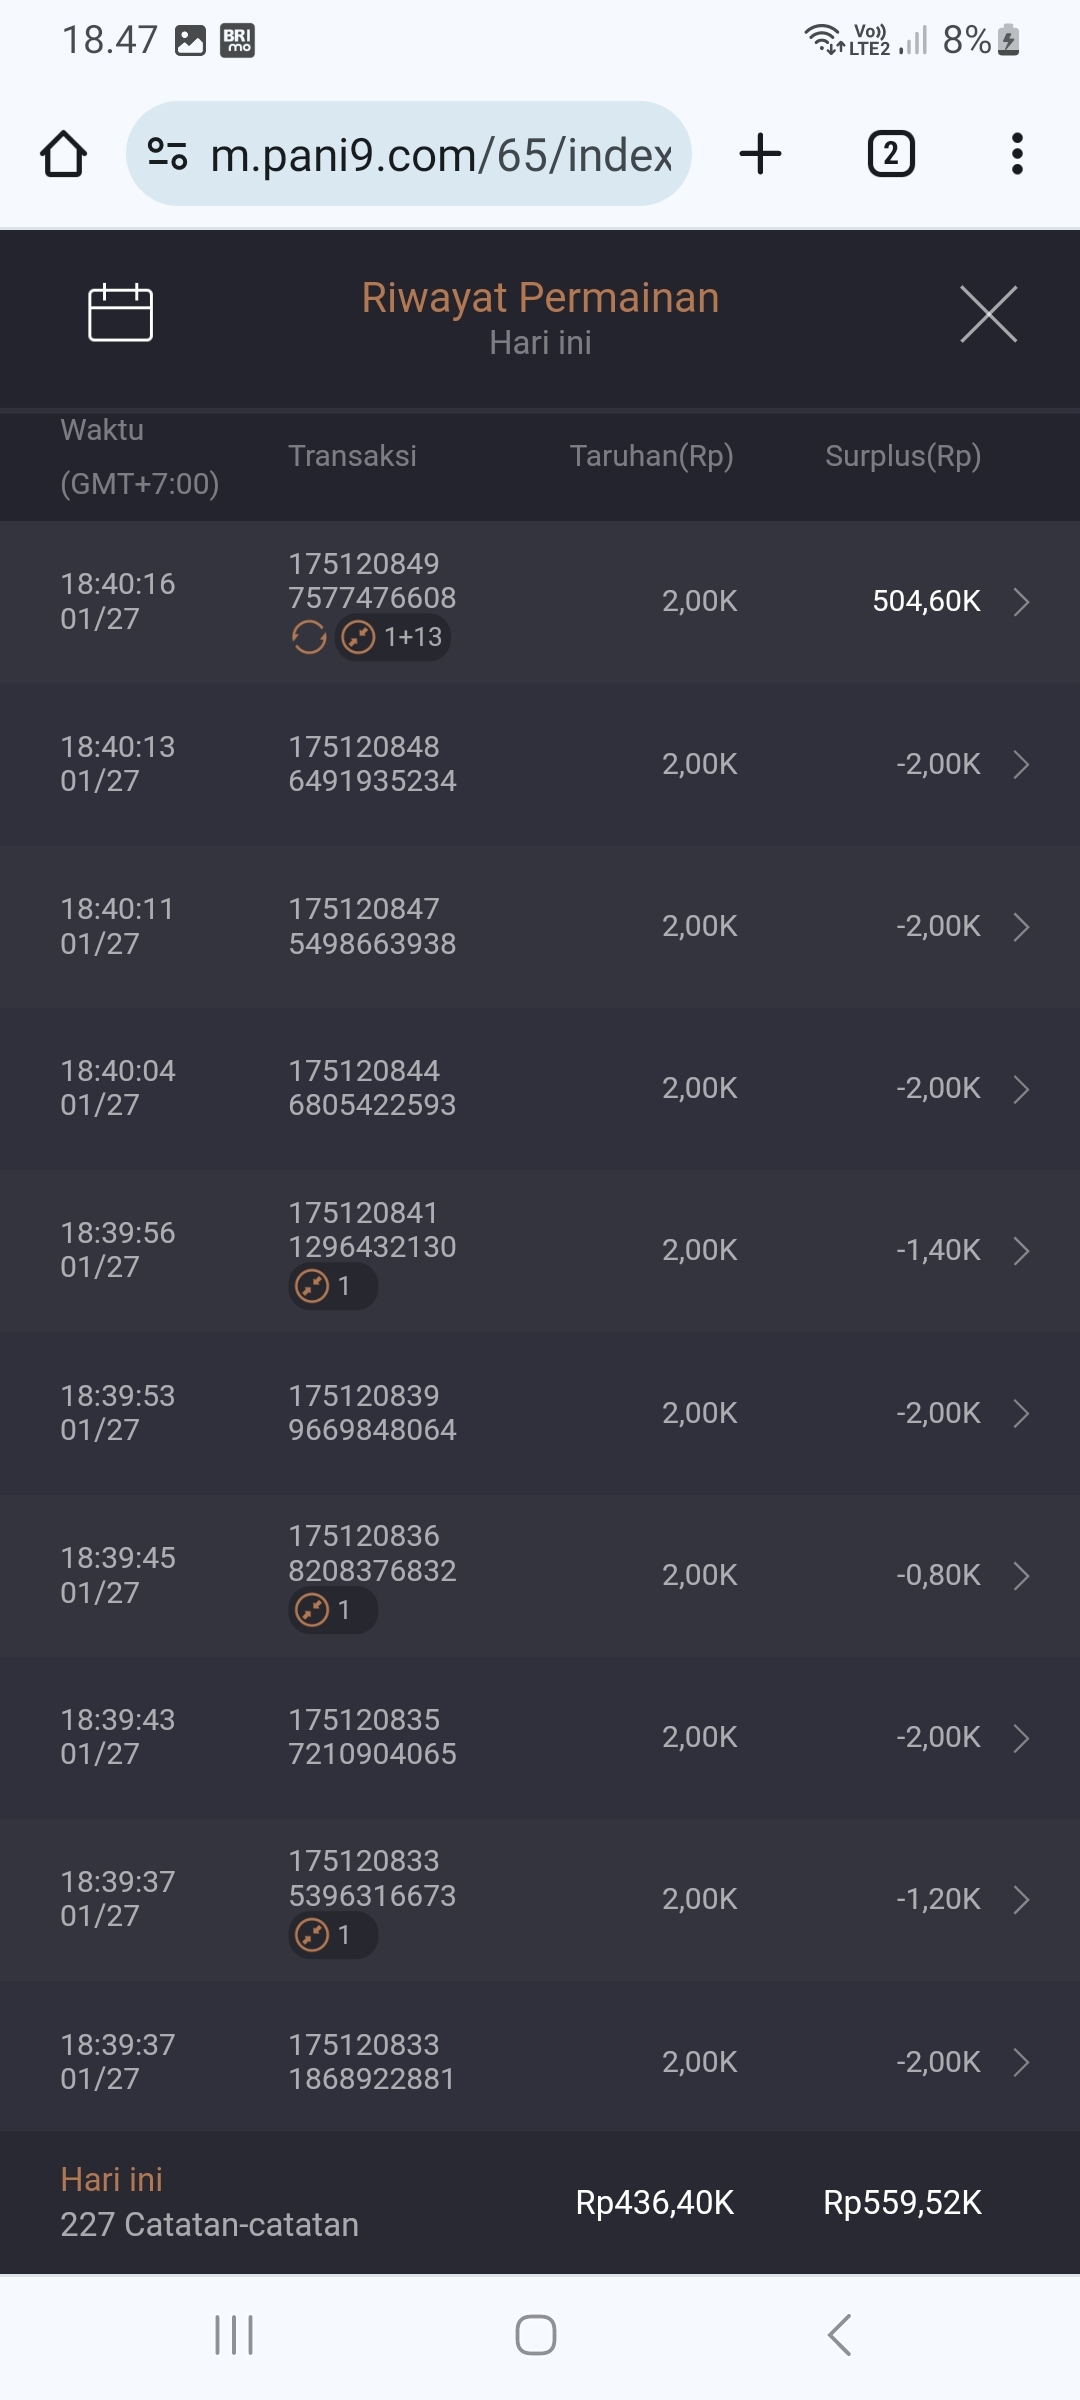
Task: Open a new browser tab
Action: coord(760,154)
